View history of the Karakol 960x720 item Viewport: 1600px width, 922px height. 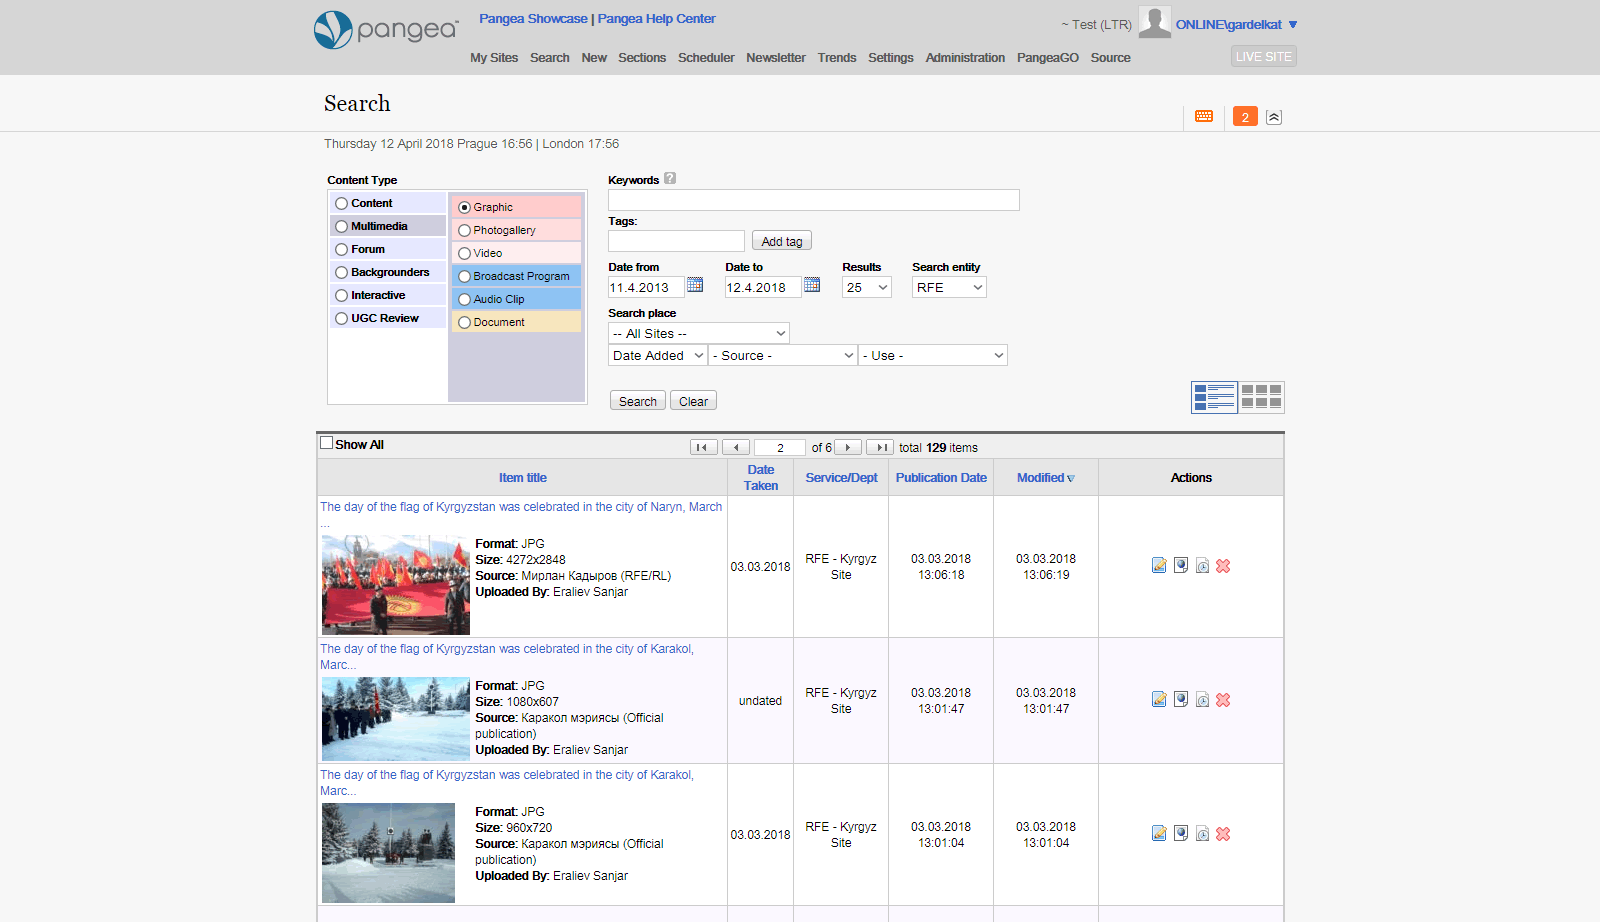click(x=1202, y=834)
